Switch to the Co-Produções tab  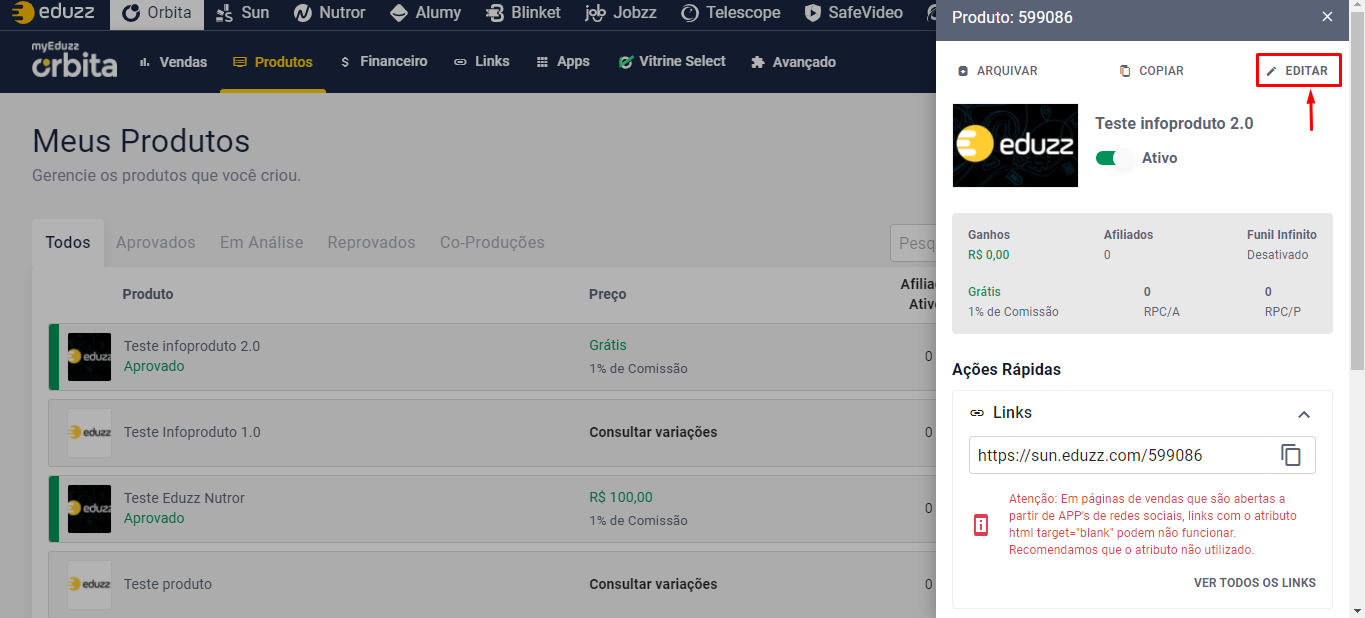click(492, 243)
